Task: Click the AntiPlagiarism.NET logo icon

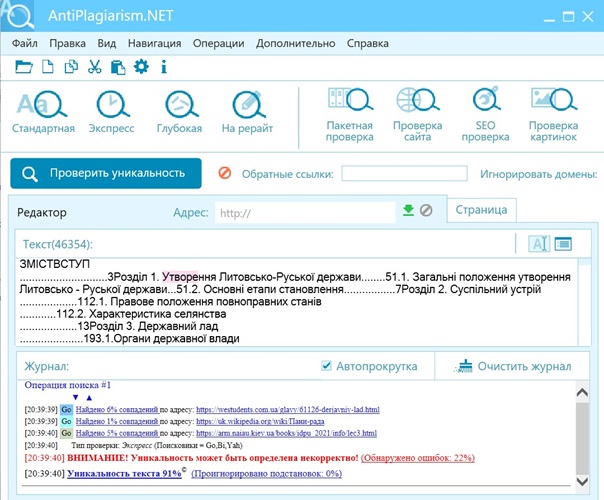Action: click(17, 16)
